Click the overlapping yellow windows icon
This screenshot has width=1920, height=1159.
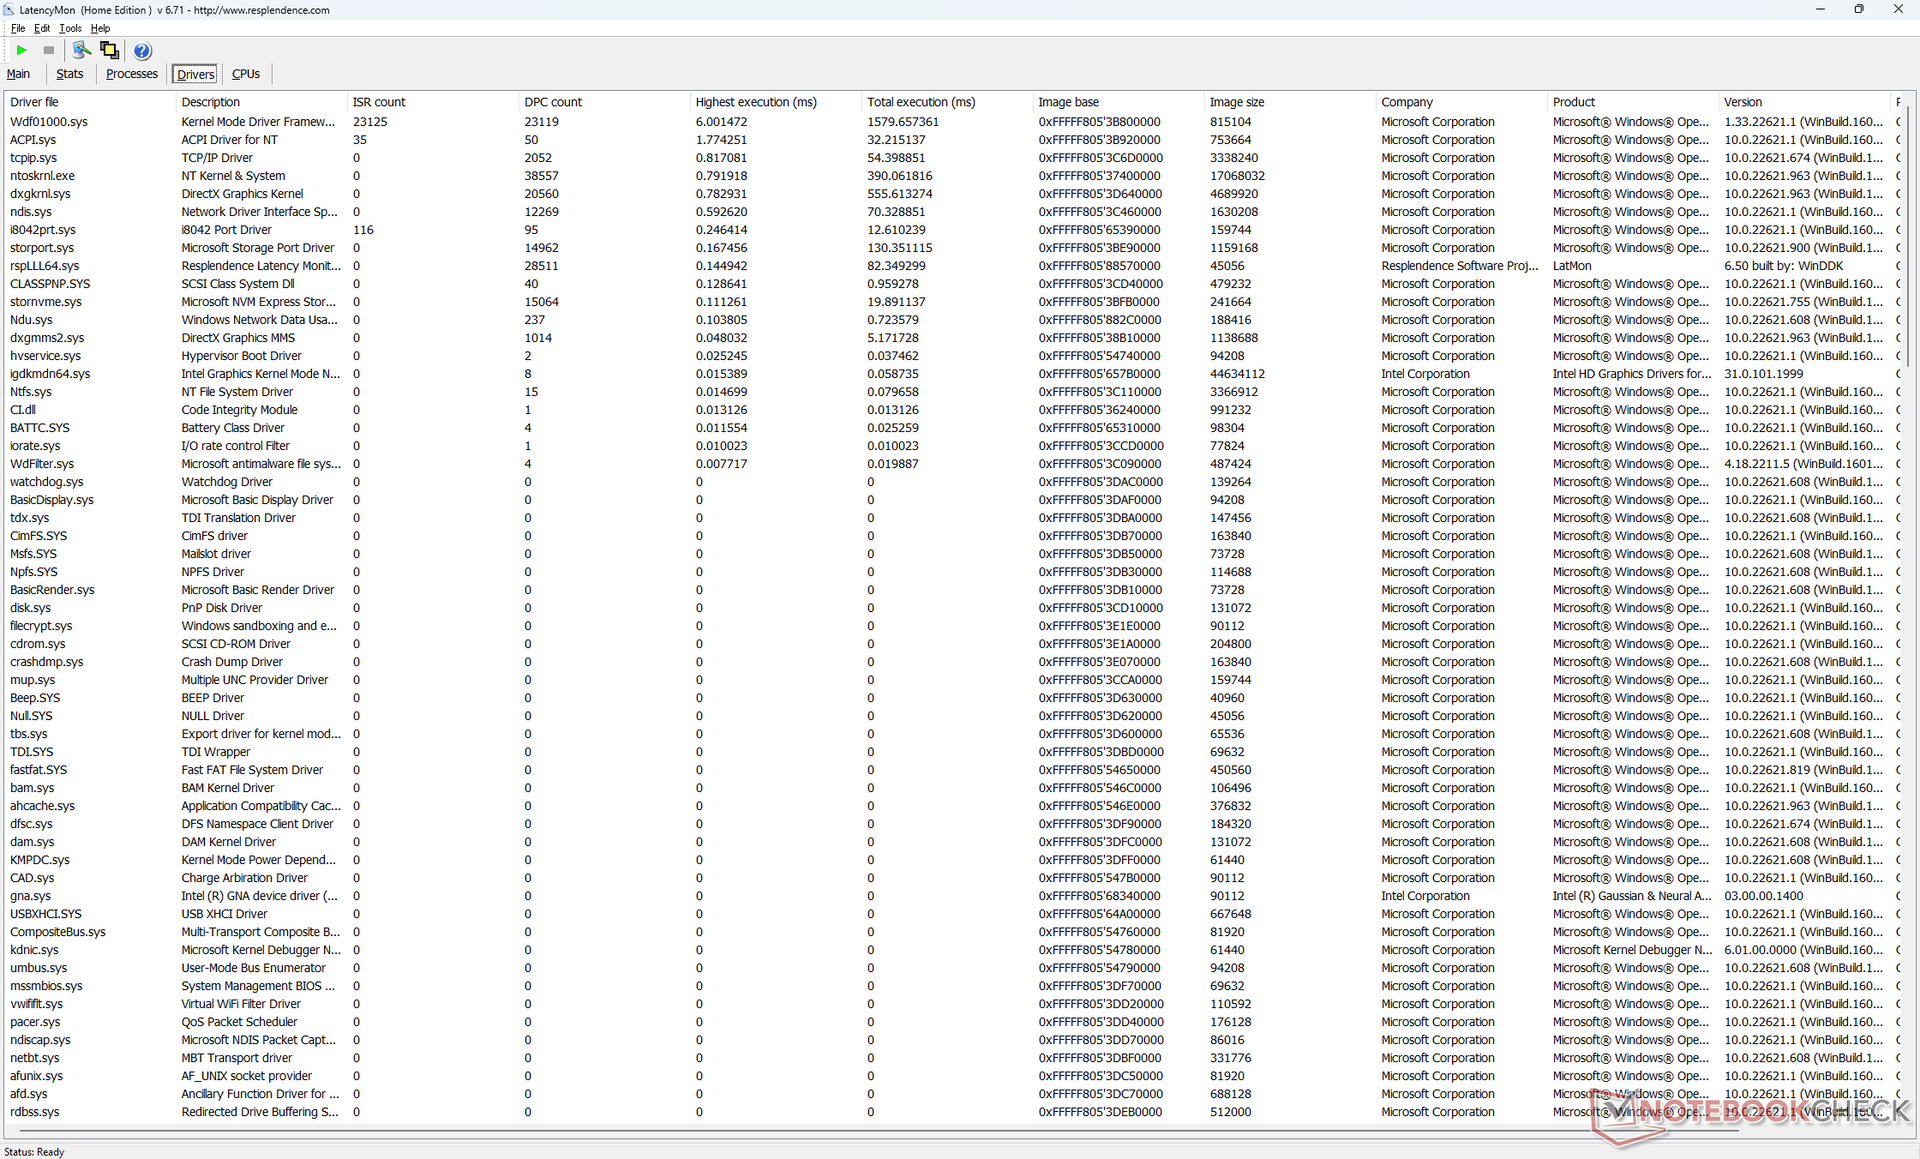click(109, 50)
